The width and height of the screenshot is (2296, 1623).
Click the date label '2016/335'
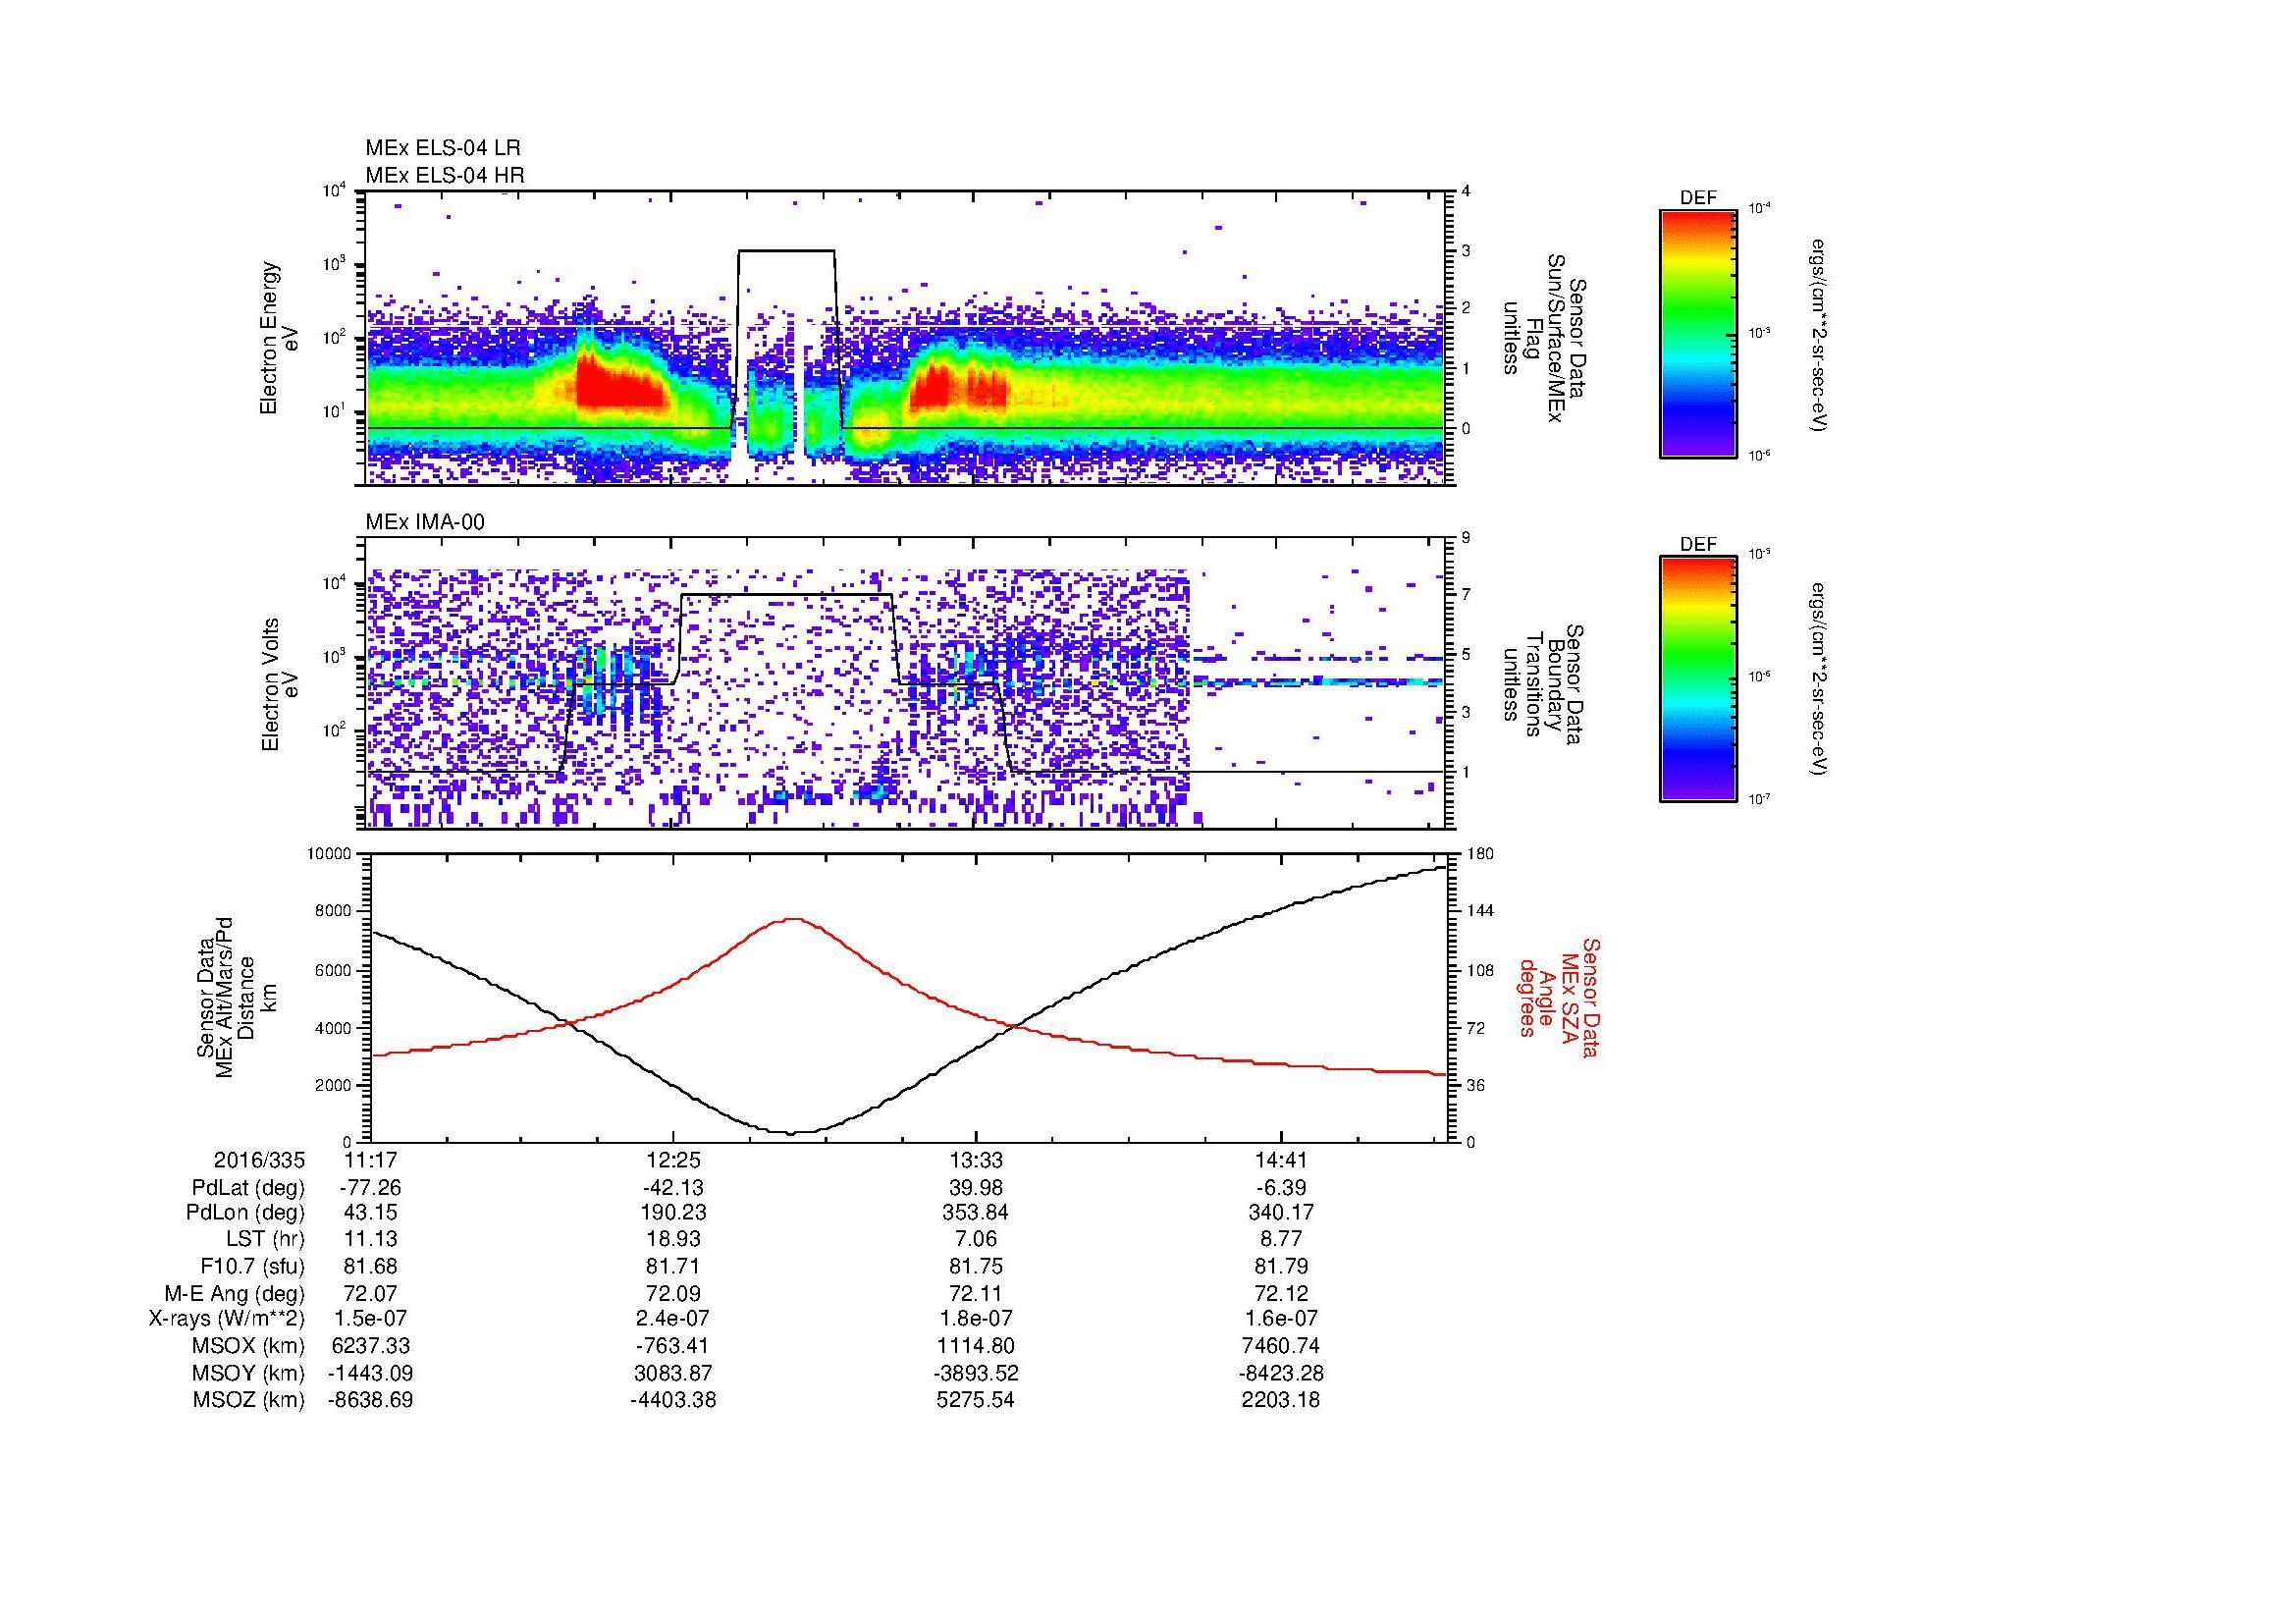[259, 1161]
